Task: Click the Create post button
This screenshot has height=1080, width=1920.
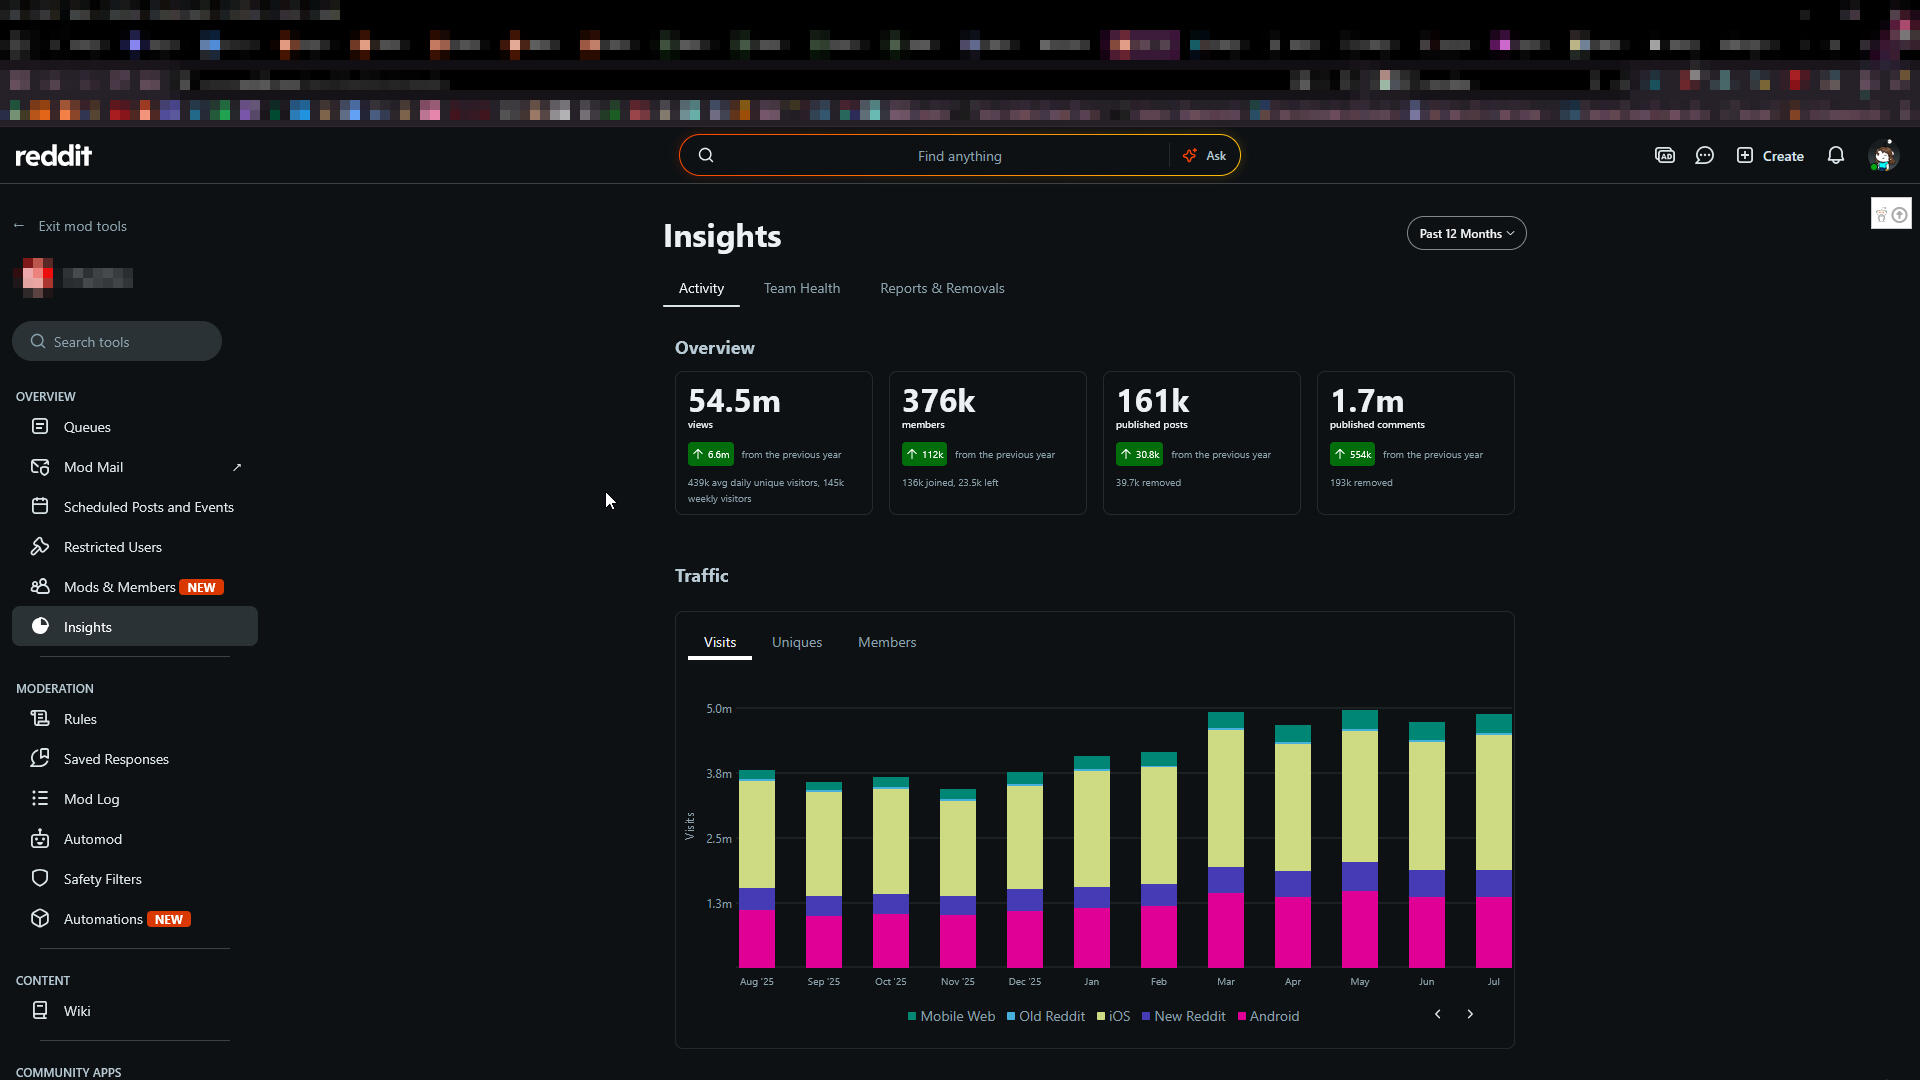Action: pyautogui.click(x=1771, y=156)
